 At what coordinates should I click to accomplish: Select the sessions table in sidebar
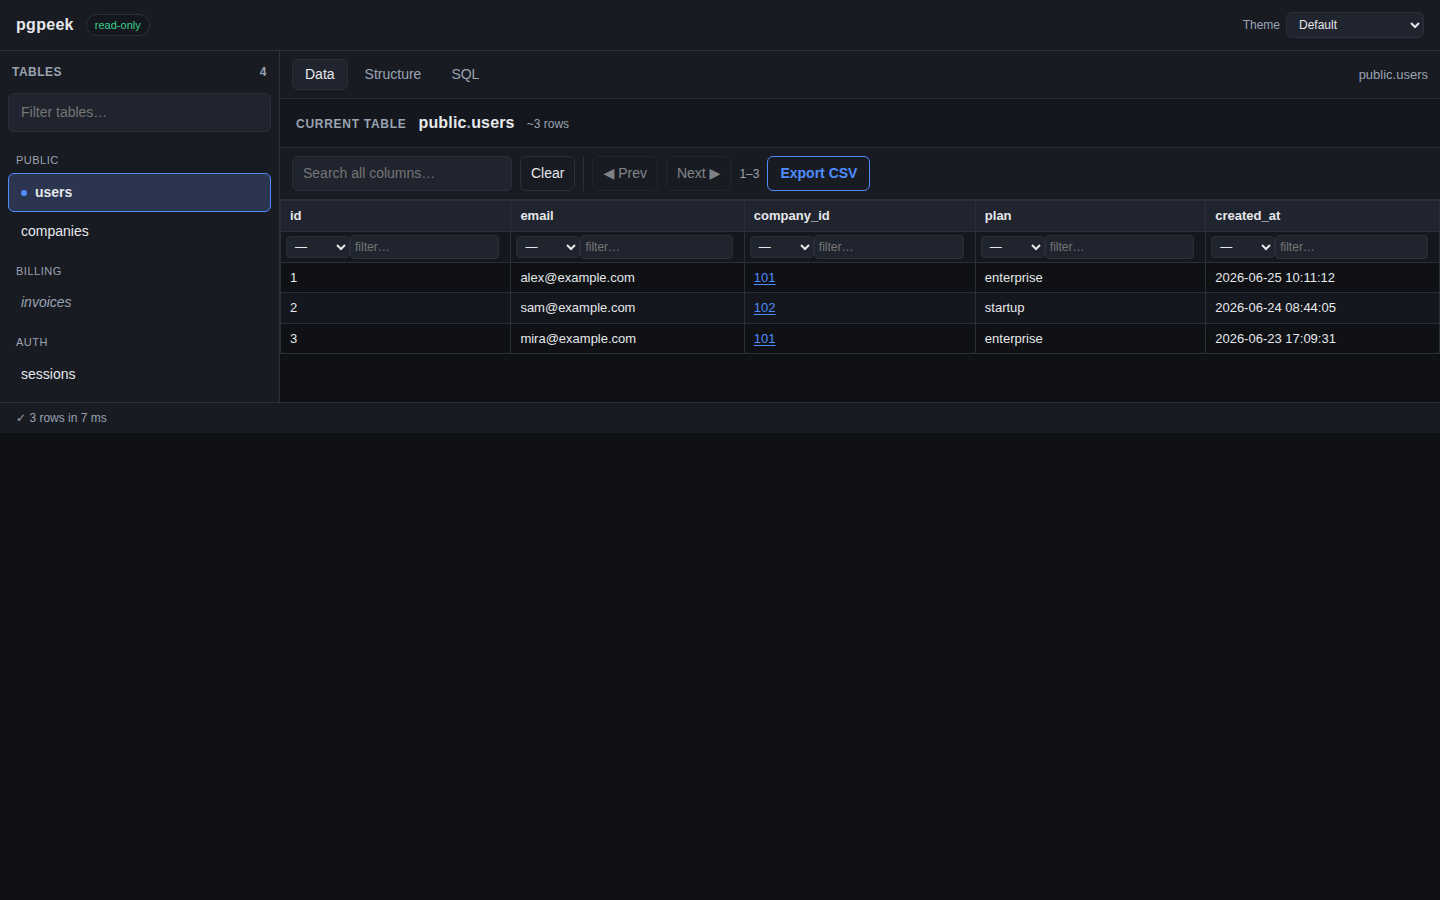tap(139, 374)
